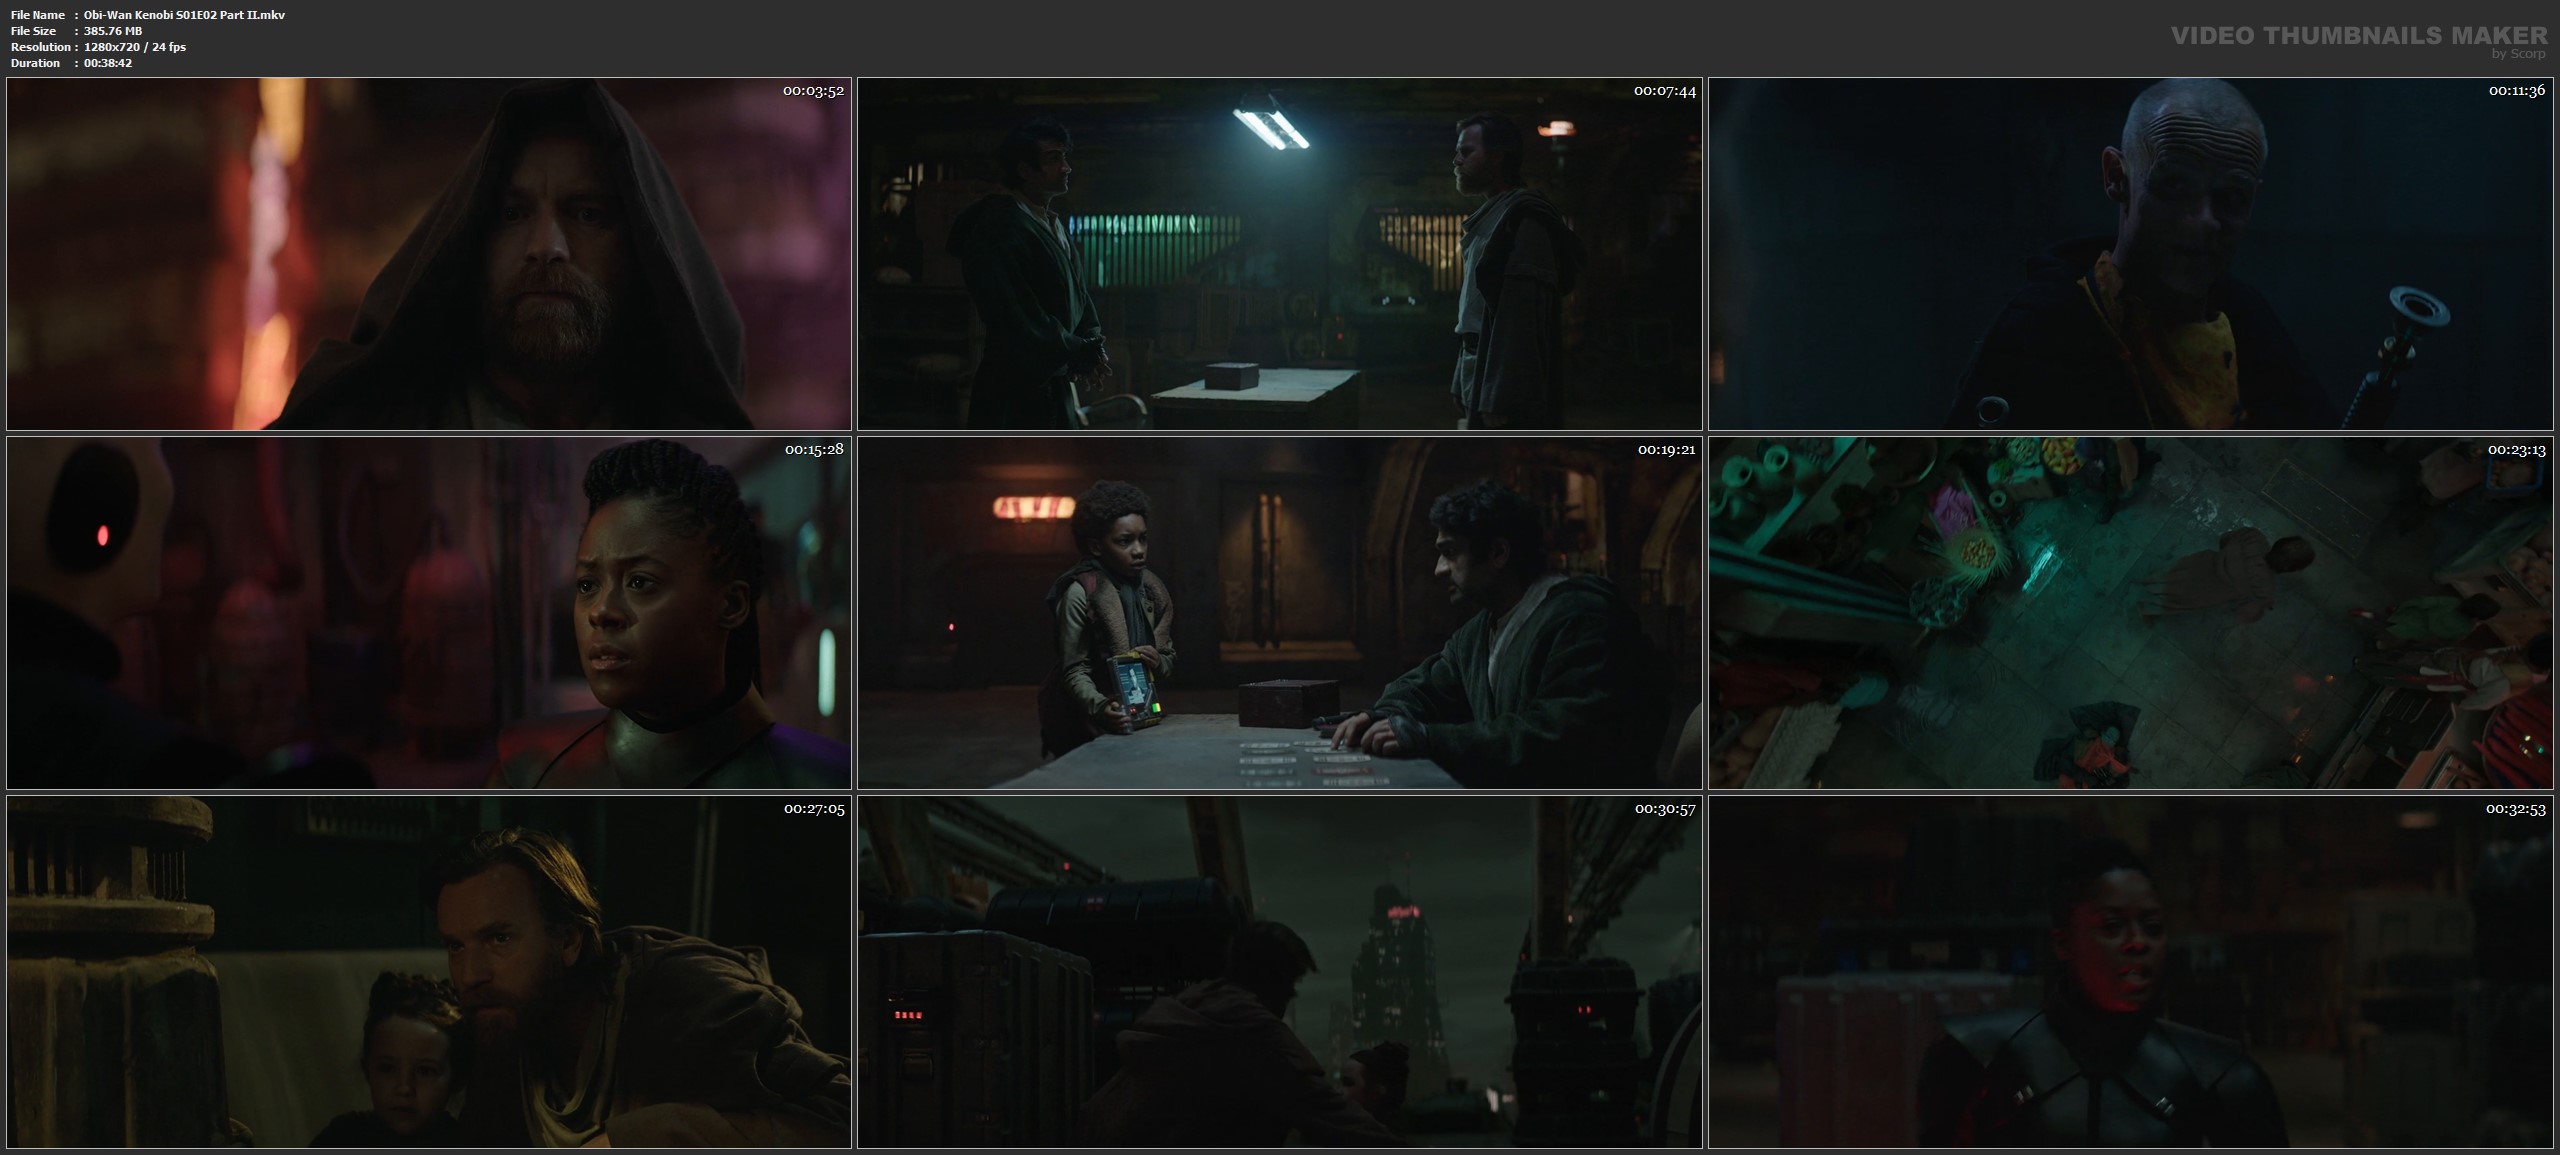Click the thumbnail at 00:03:52
The image size is (2560, 1155).
(428, 254)
